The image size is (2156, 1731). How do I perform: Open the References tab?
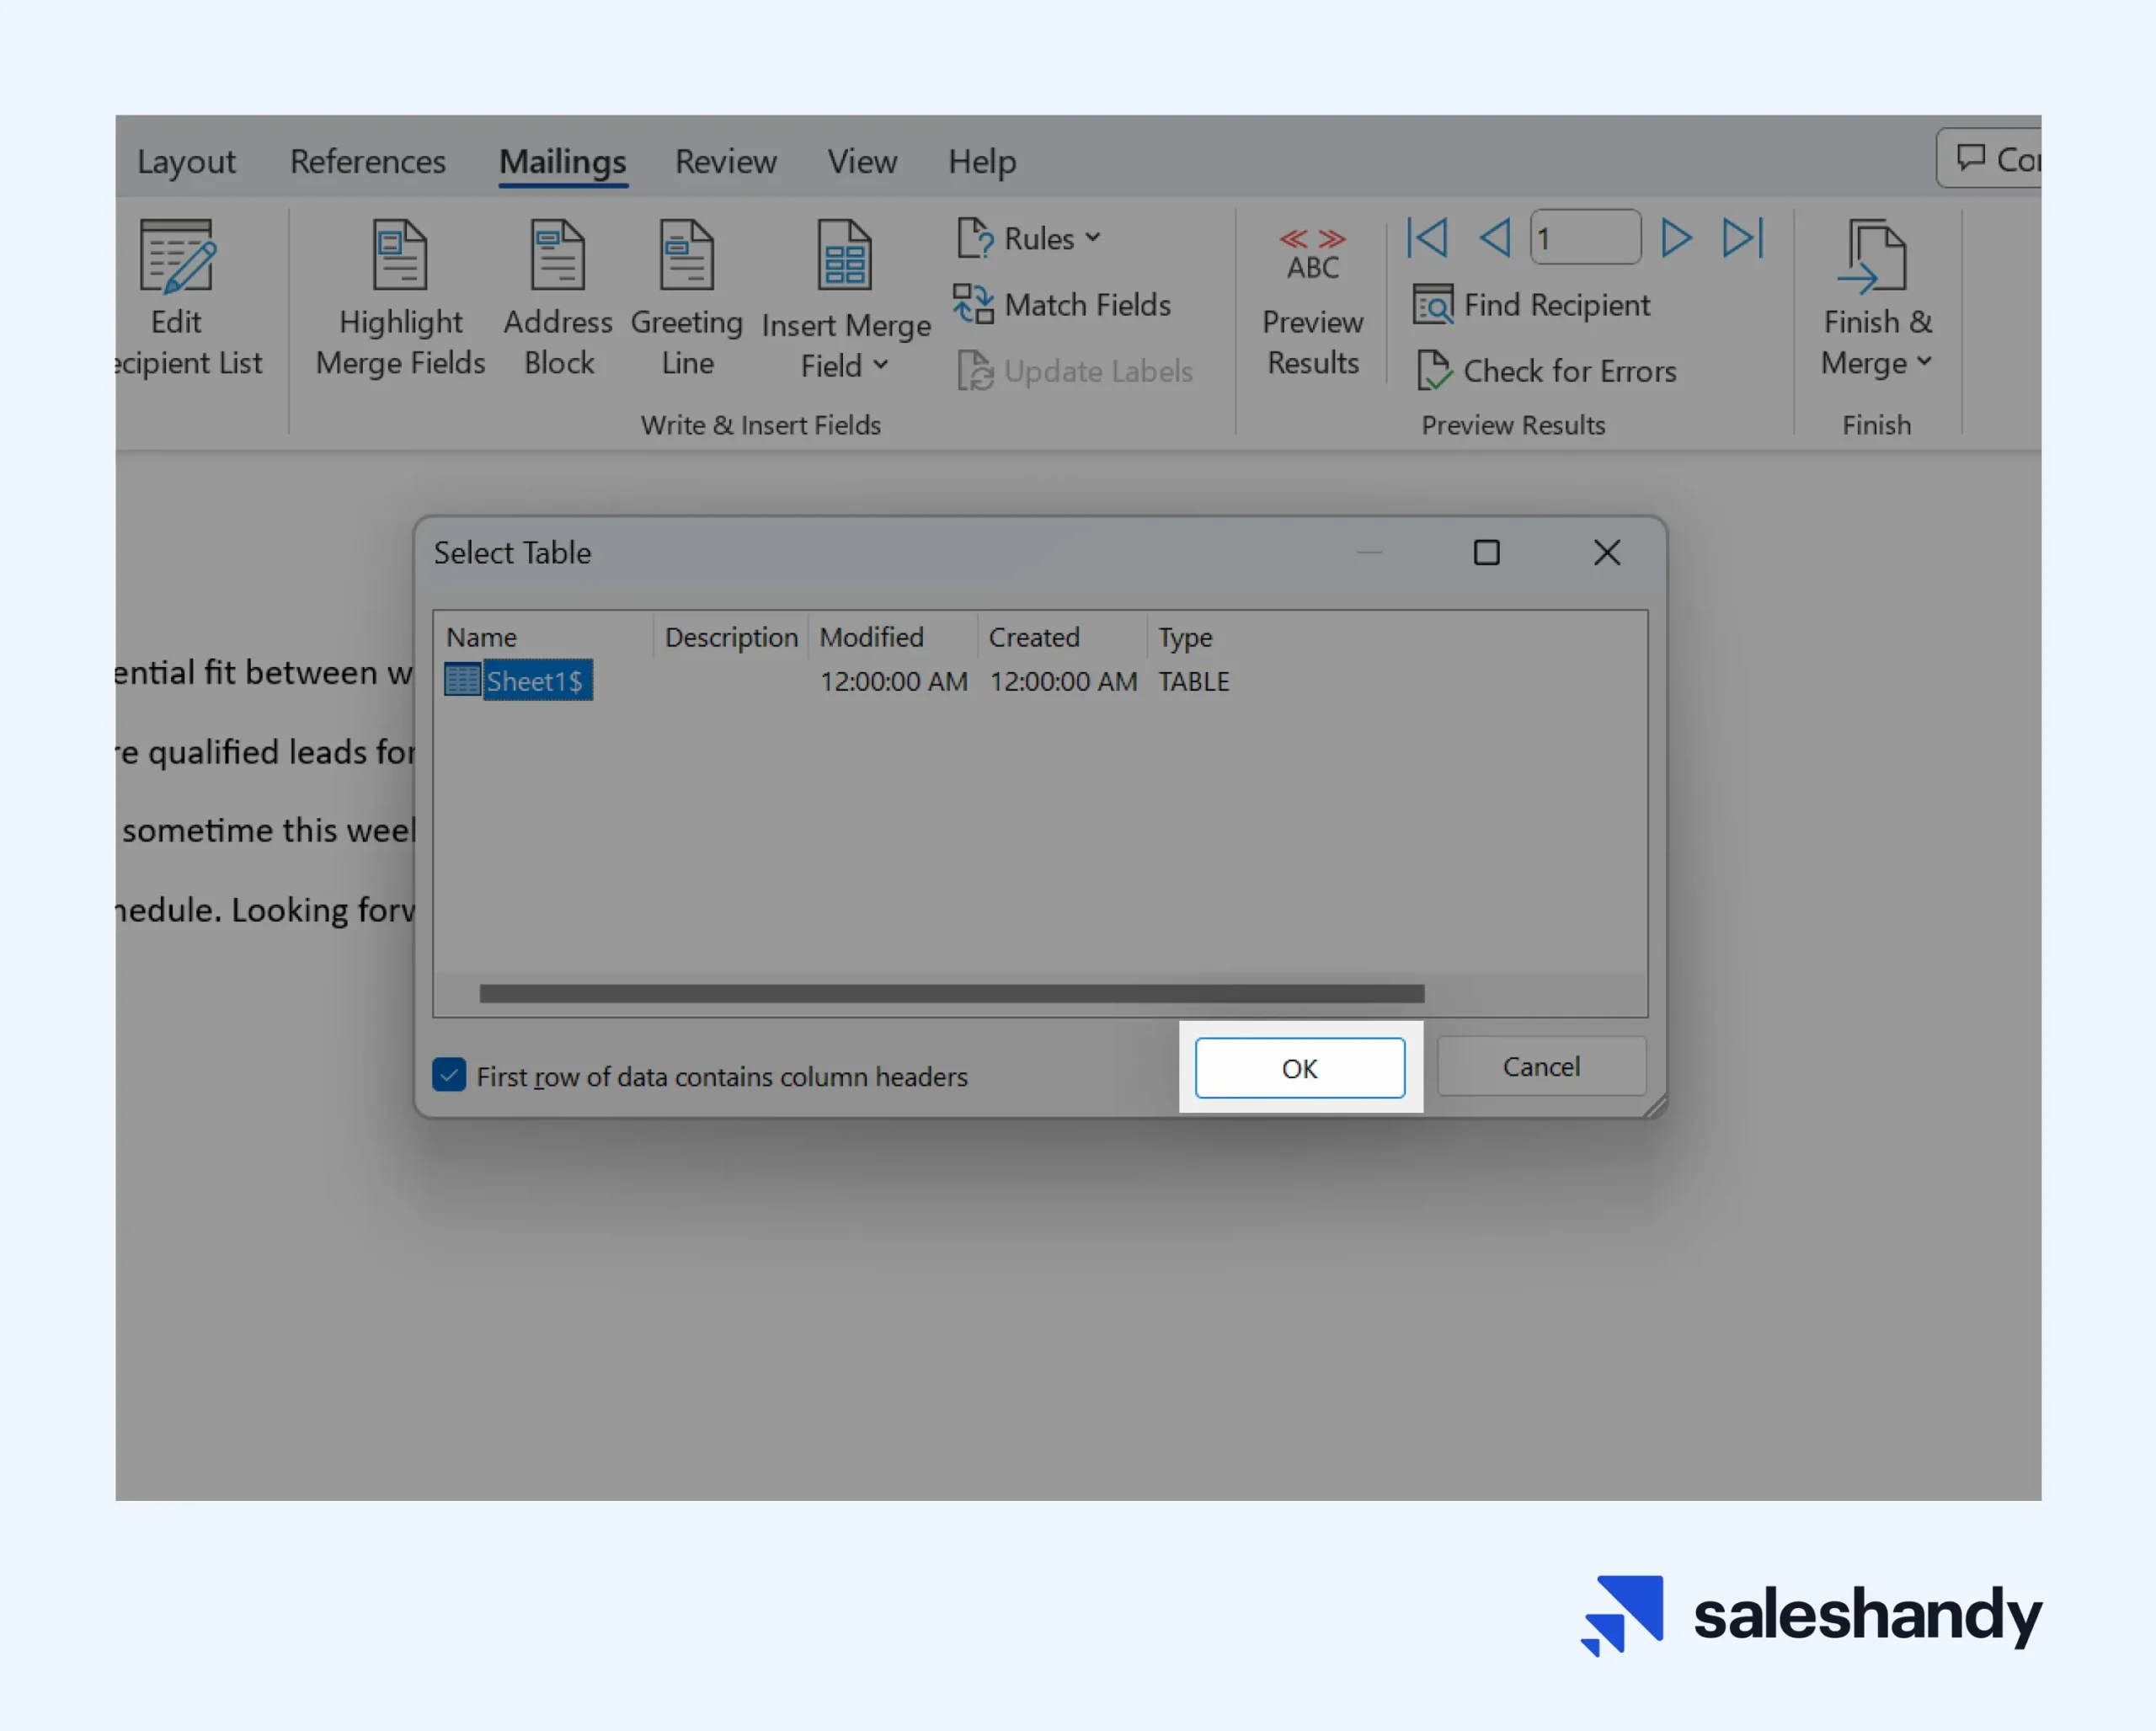tap(368, 161)
